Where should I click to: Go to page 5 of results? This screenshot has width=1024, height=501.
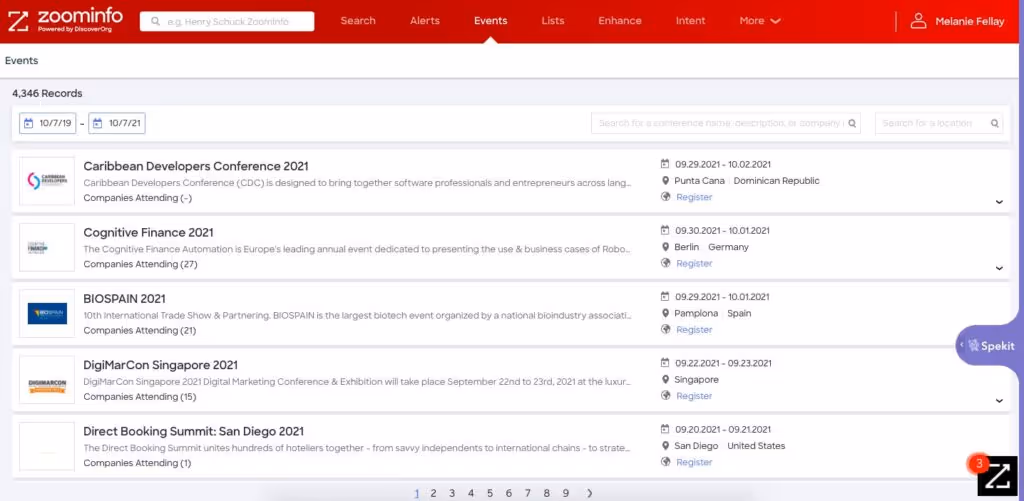(490, 493)
